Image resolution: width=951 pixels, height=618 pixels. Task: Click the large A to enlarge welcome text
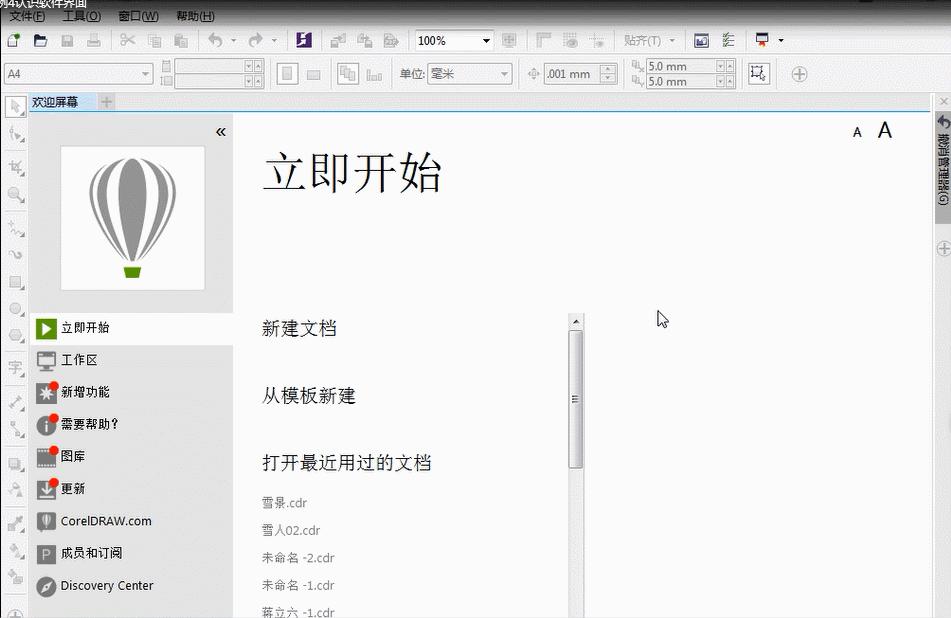[x=884, y=130]
